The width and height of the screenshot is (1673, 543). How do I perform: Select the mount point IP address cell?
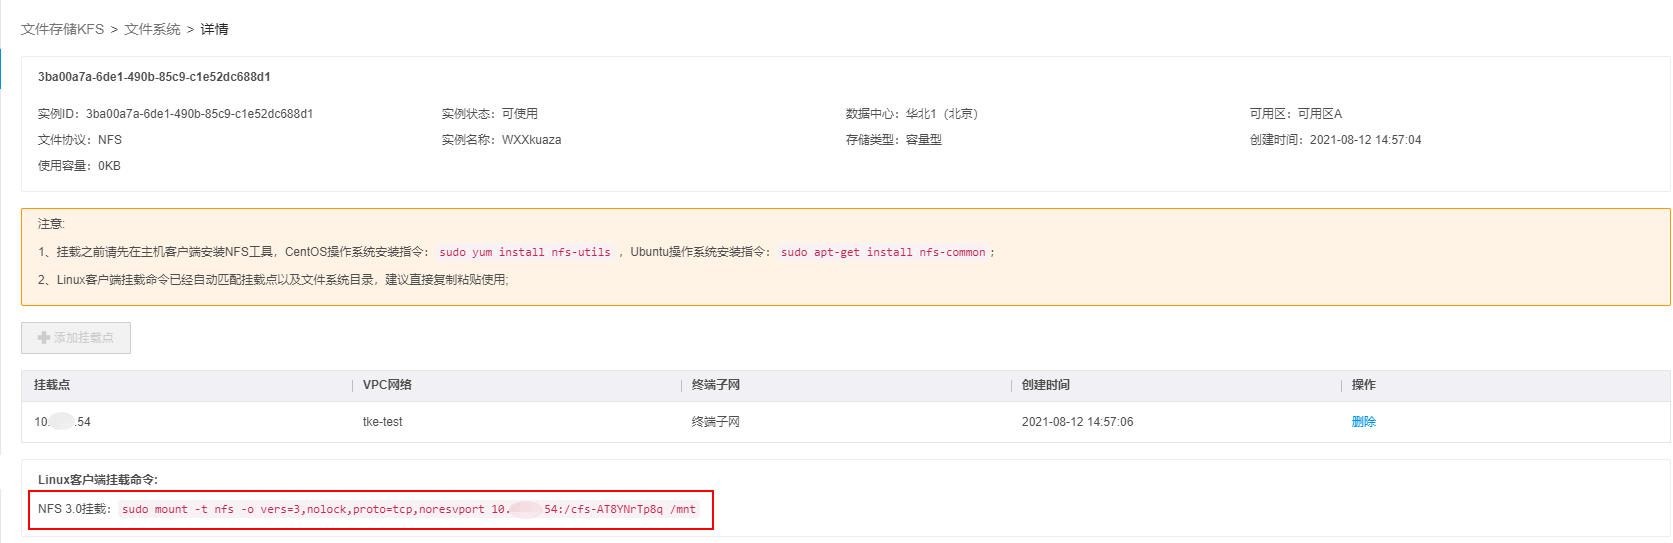(x=62, y=422)
